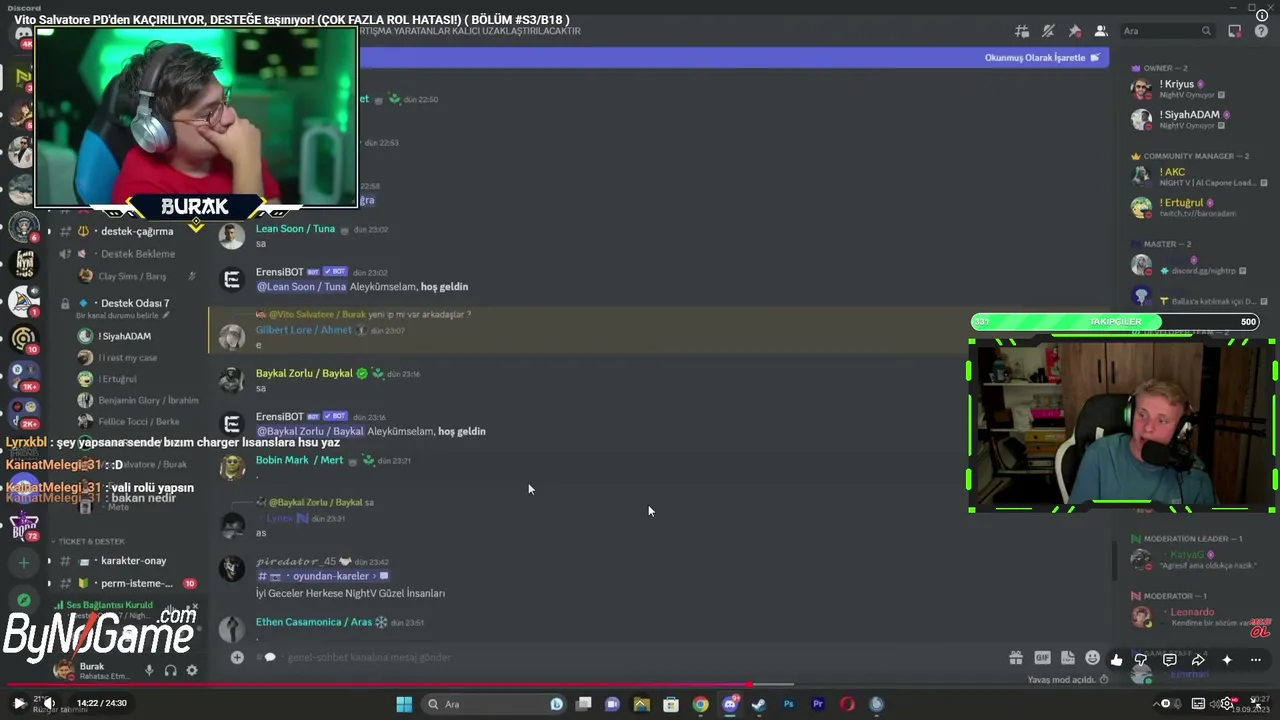Open the sticker picker icon
The height and width of the screenshot is (720, 1280).
click(x=1067, y=658)
